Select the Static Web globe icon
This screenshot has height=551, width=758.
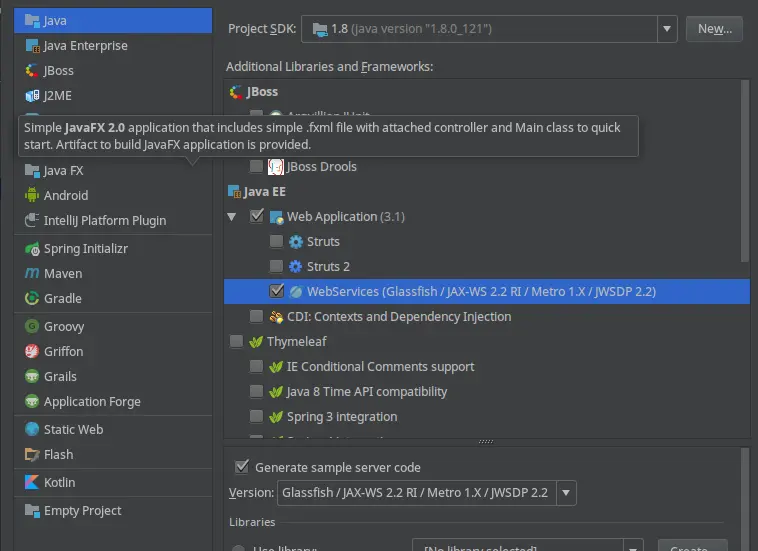(x=32, y=429)
